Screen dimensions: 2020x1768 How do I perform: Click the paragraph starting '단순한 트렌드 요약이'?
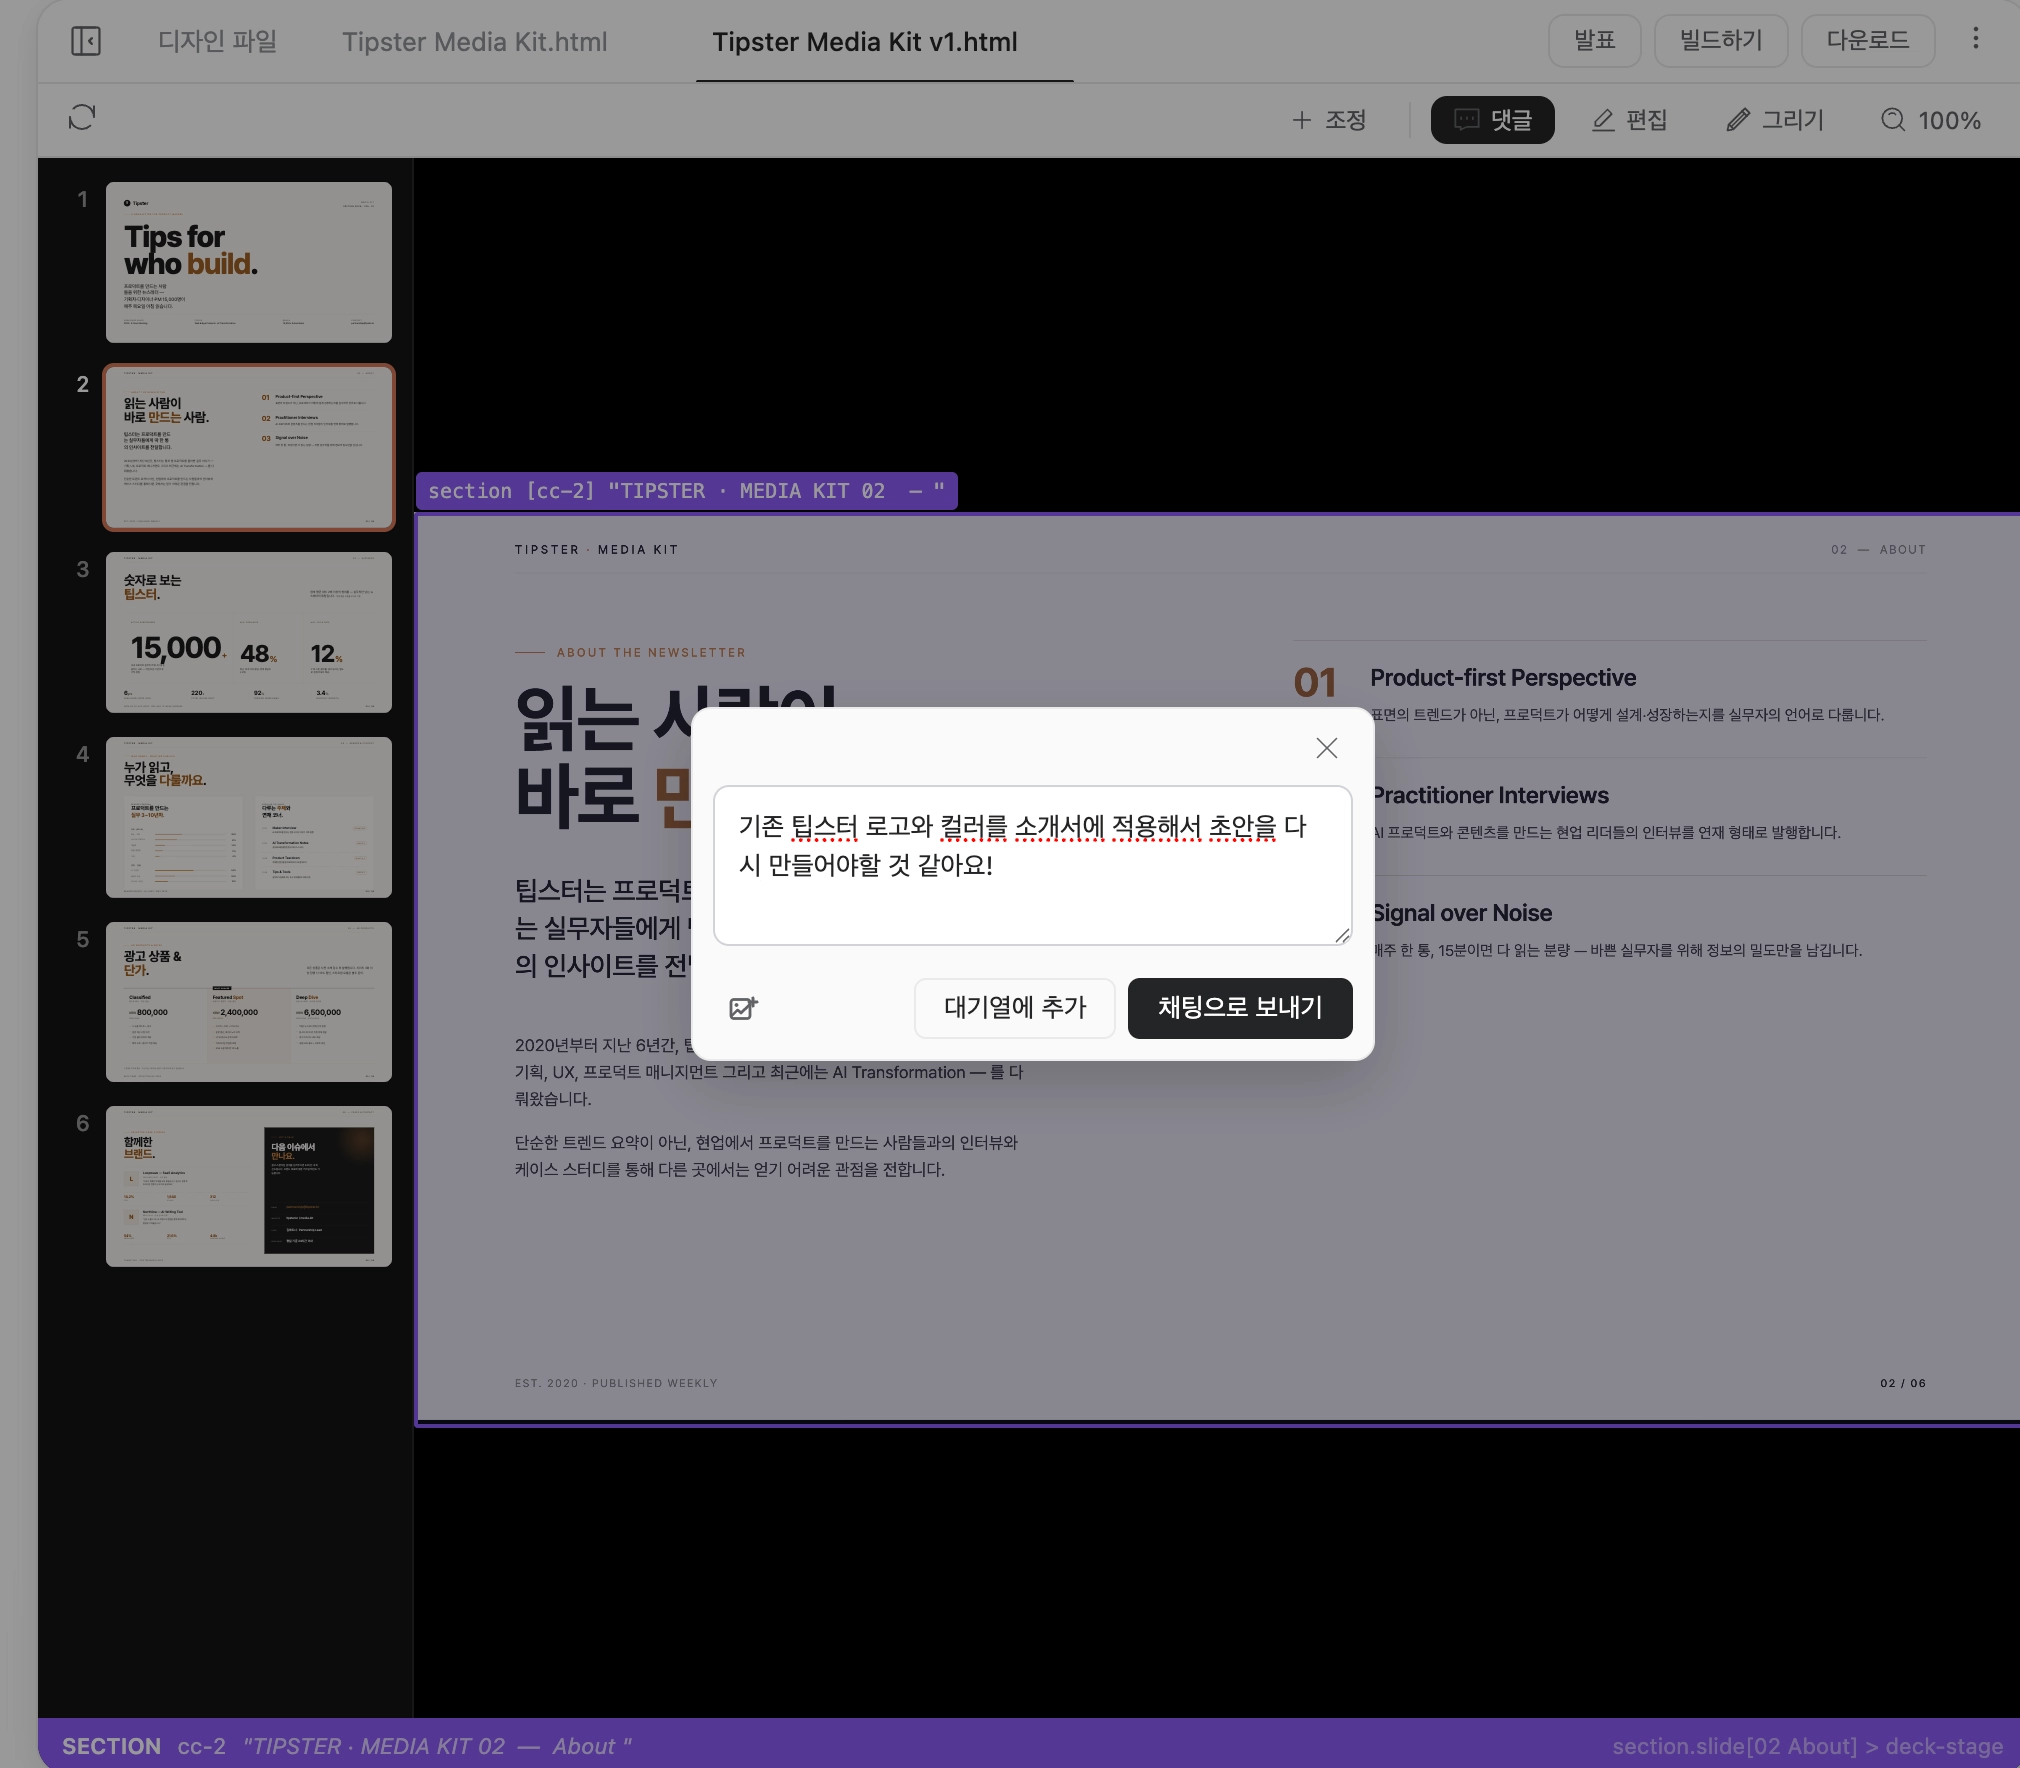click(766, 1156)
